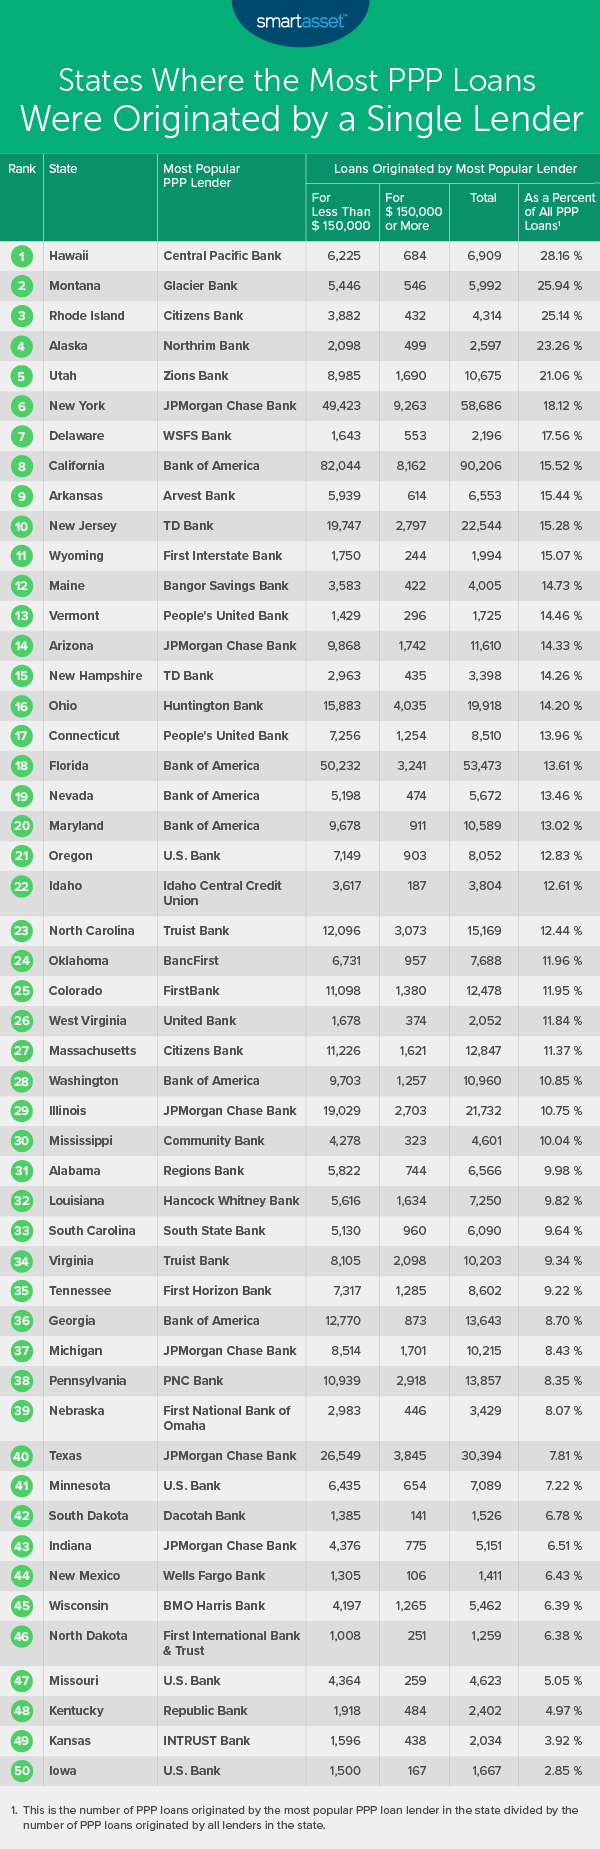Click "Central Pacific Bank" in the Hawaii row
Image resolution: width=600 pixels, height=1849 pixels.
click(222, 256)
